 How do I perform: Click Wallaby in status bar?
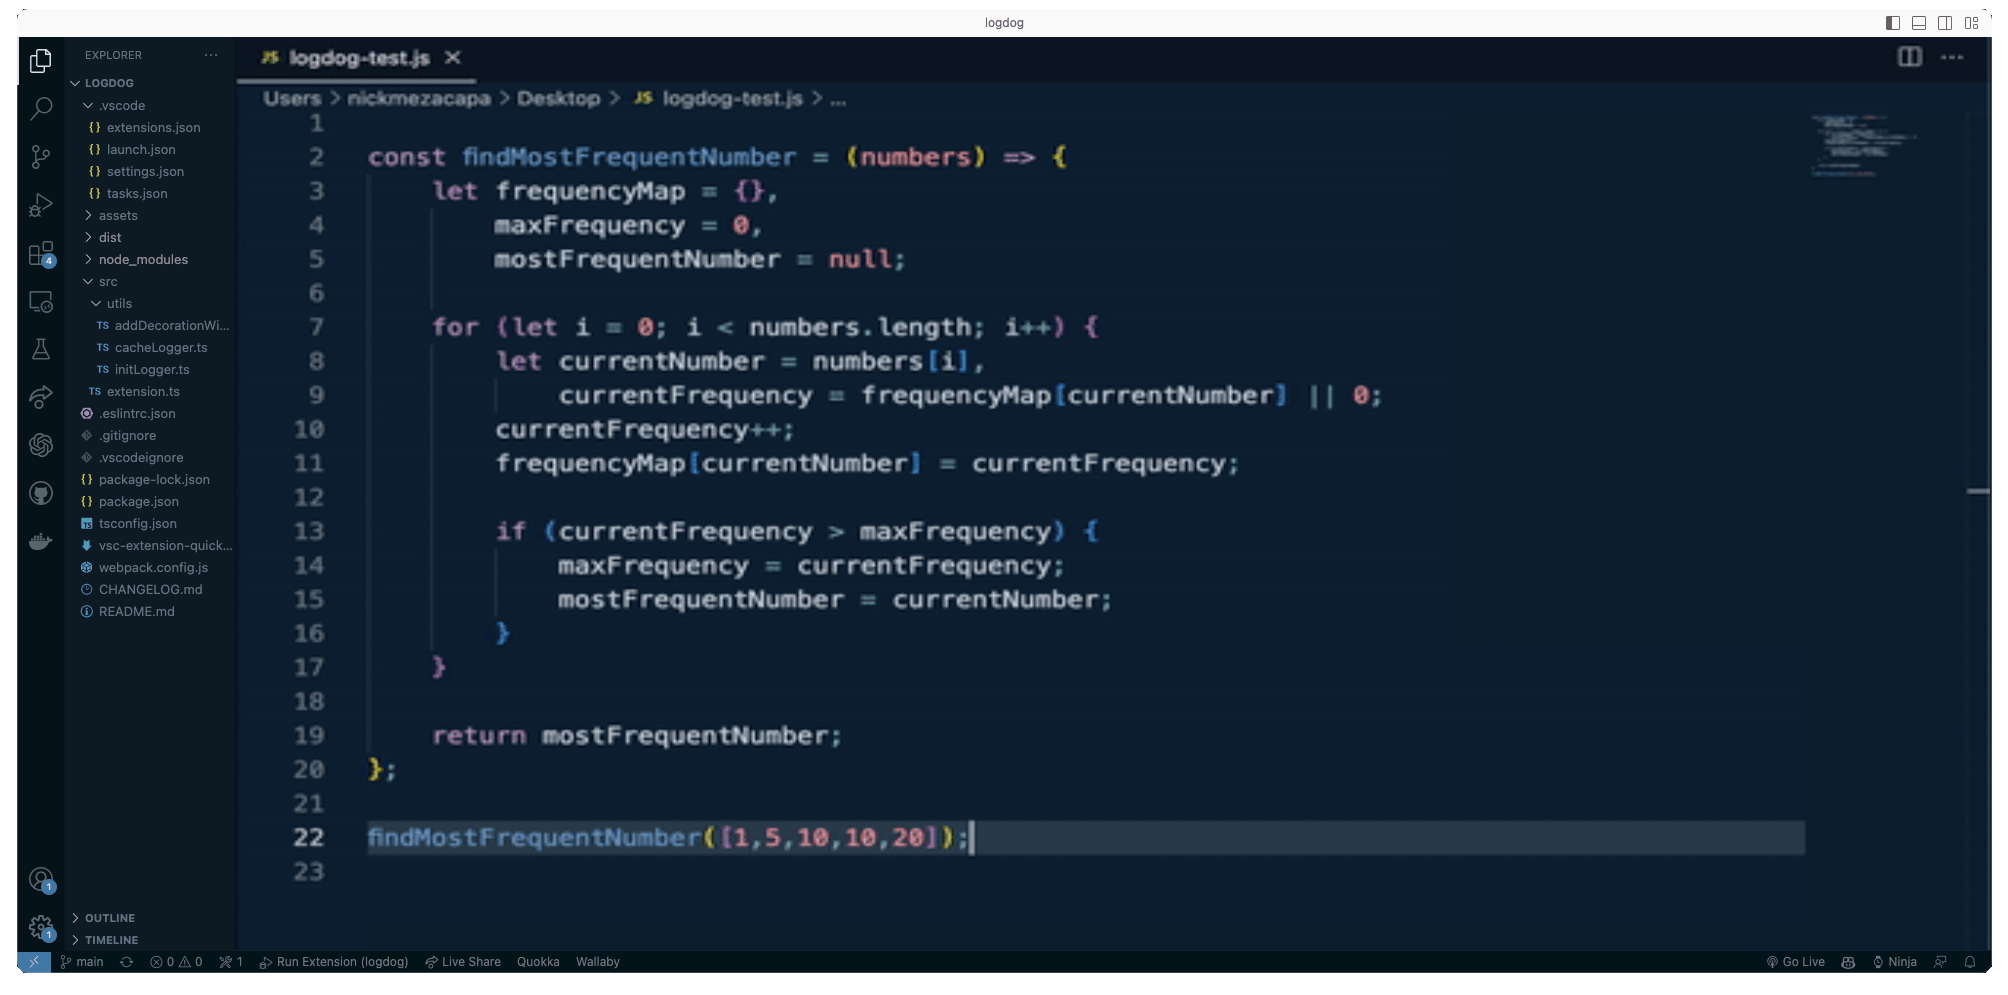598,962
